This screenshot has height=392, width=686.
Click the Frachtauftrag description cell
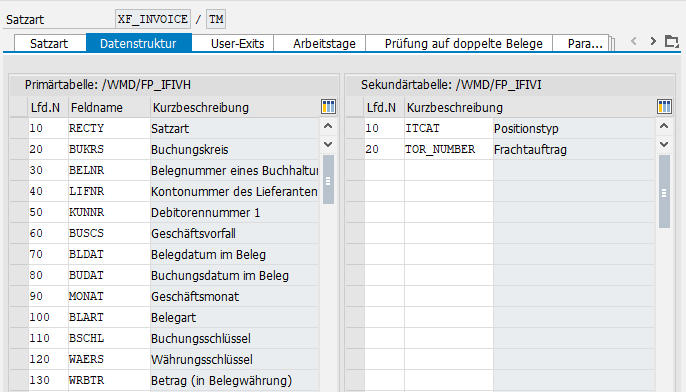[x=574, y=149]
